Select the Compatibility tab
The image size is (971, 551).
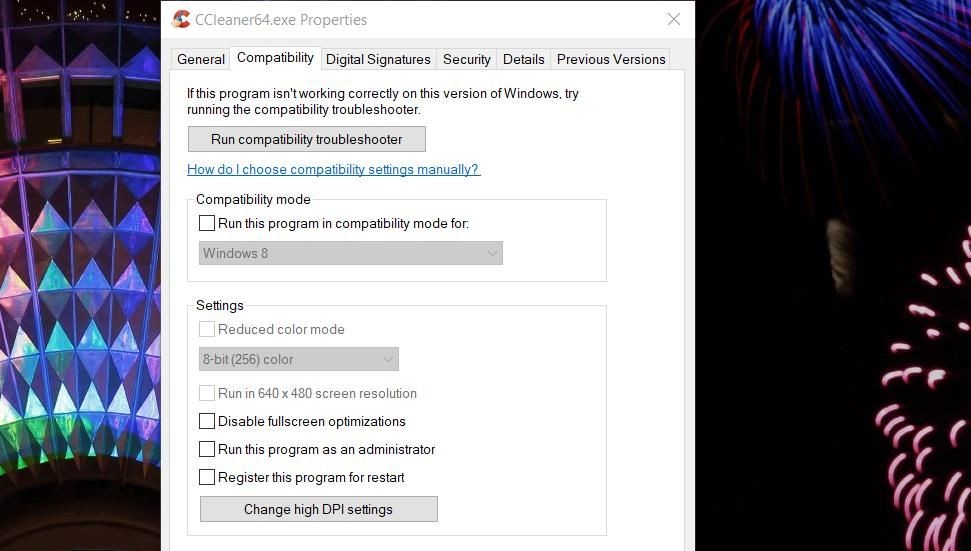click(276, 58)
